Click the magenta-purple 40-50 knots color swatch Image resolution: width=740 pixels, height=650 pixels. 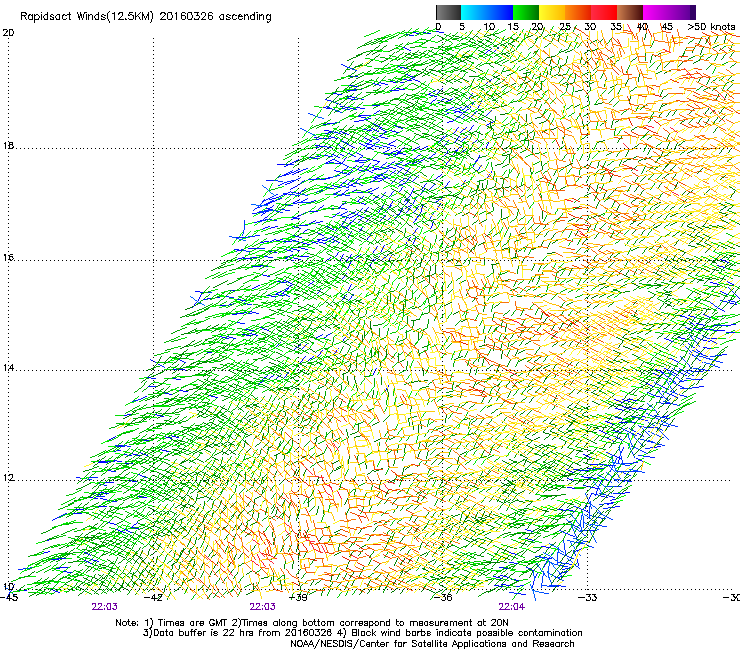[669, 12]
